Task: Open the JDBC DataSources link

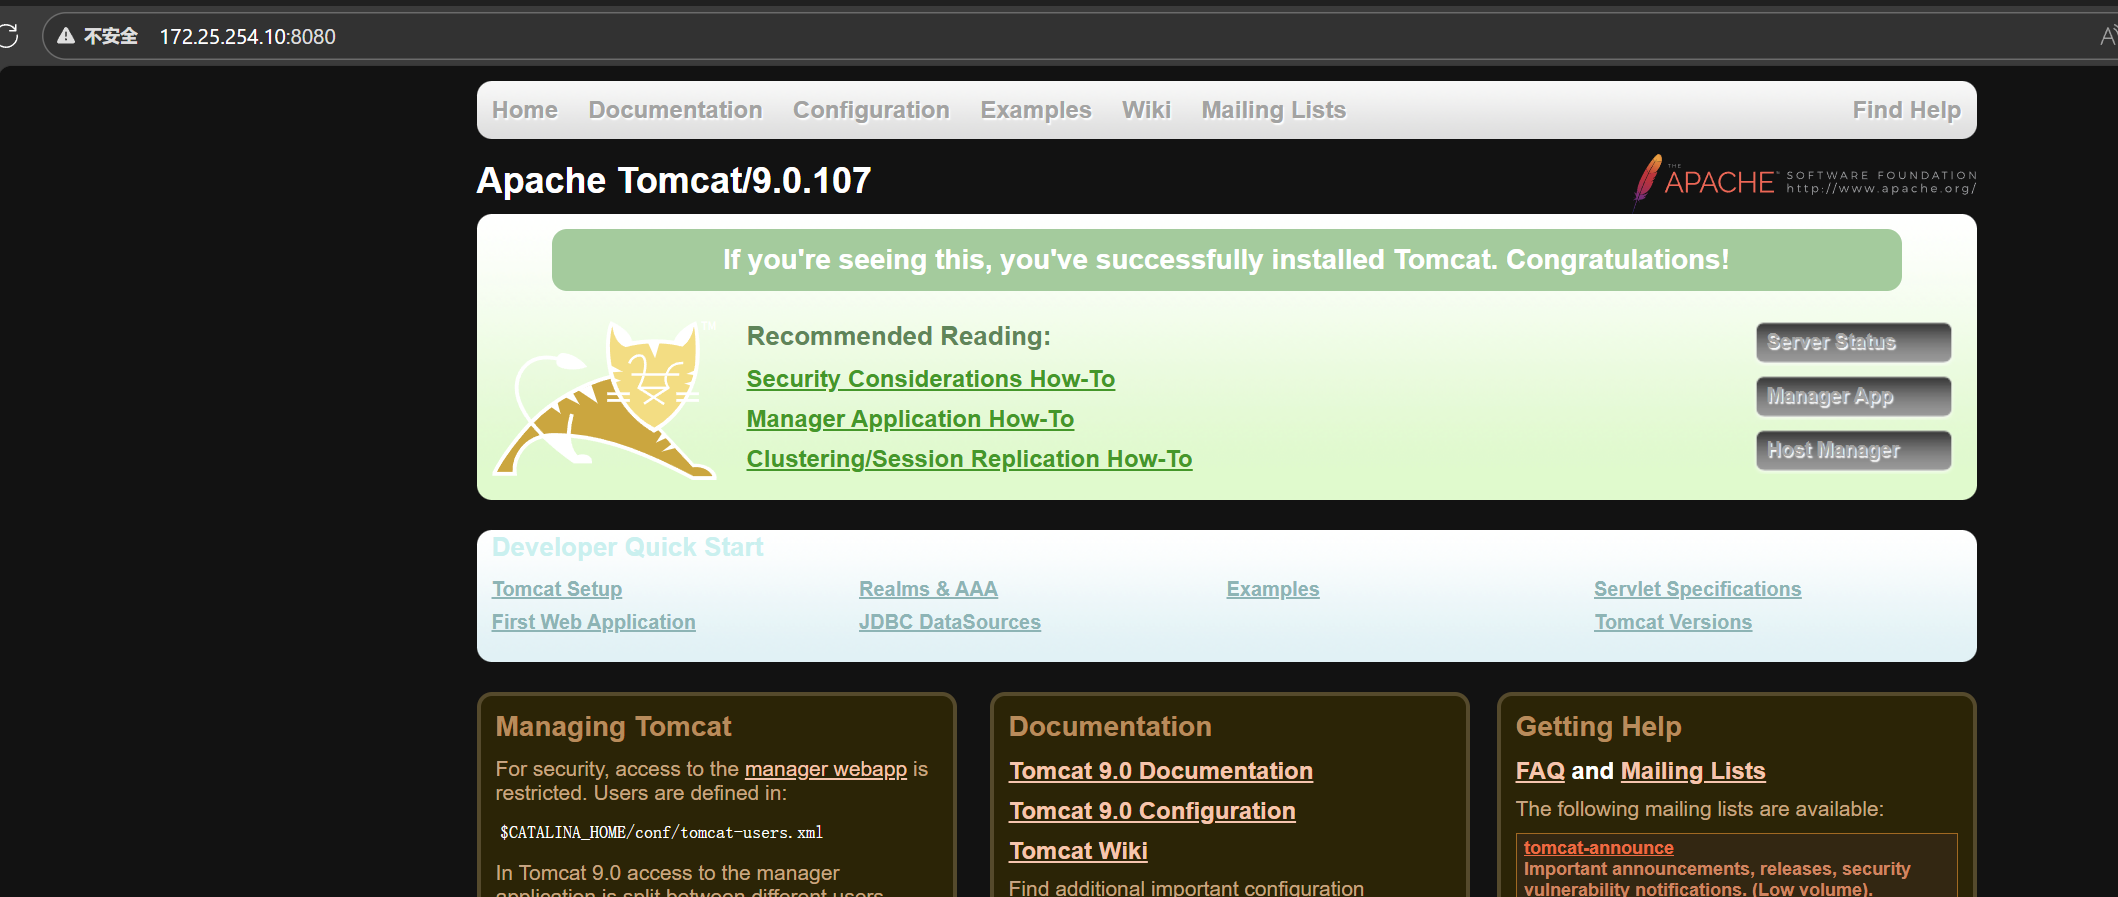Action: click(949, 622)
